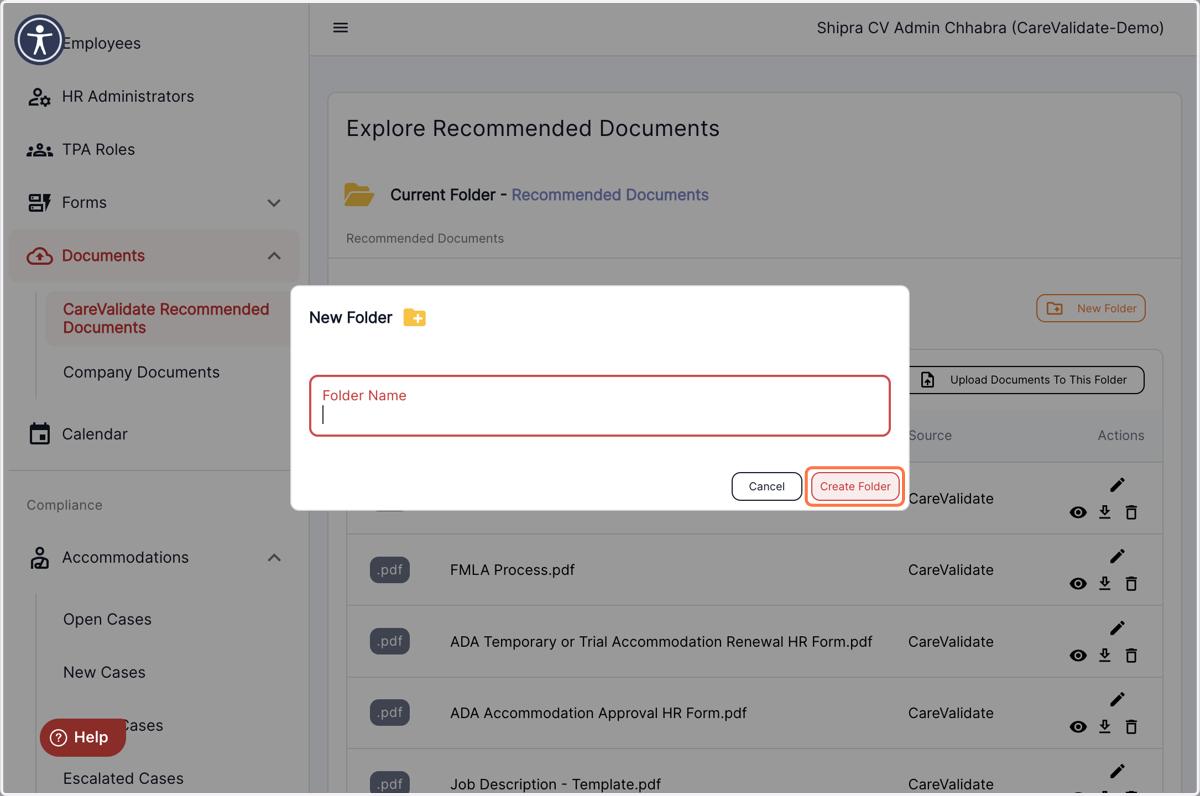
Task: Preview ADA Accommodation Approval HR Form via eye
Action: point(1078,727)
